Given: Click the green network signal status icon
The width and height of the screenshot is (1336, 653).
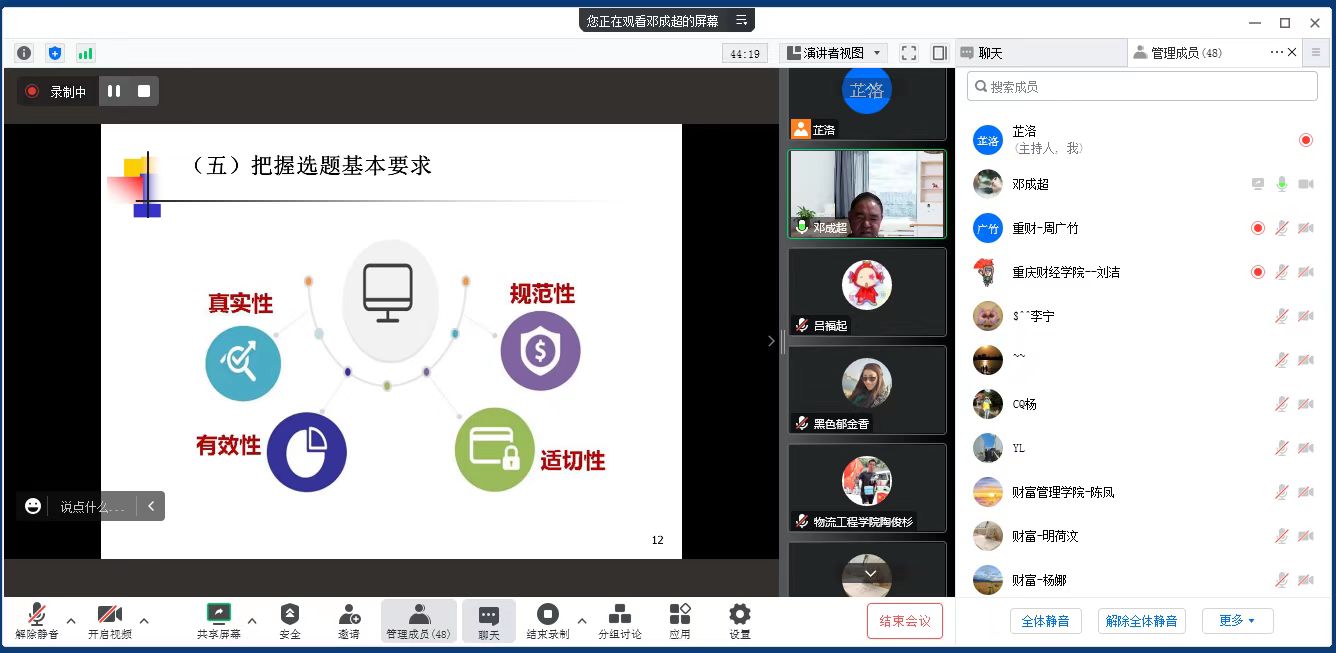Looking at the screenshot, I should tap(86, 53).
